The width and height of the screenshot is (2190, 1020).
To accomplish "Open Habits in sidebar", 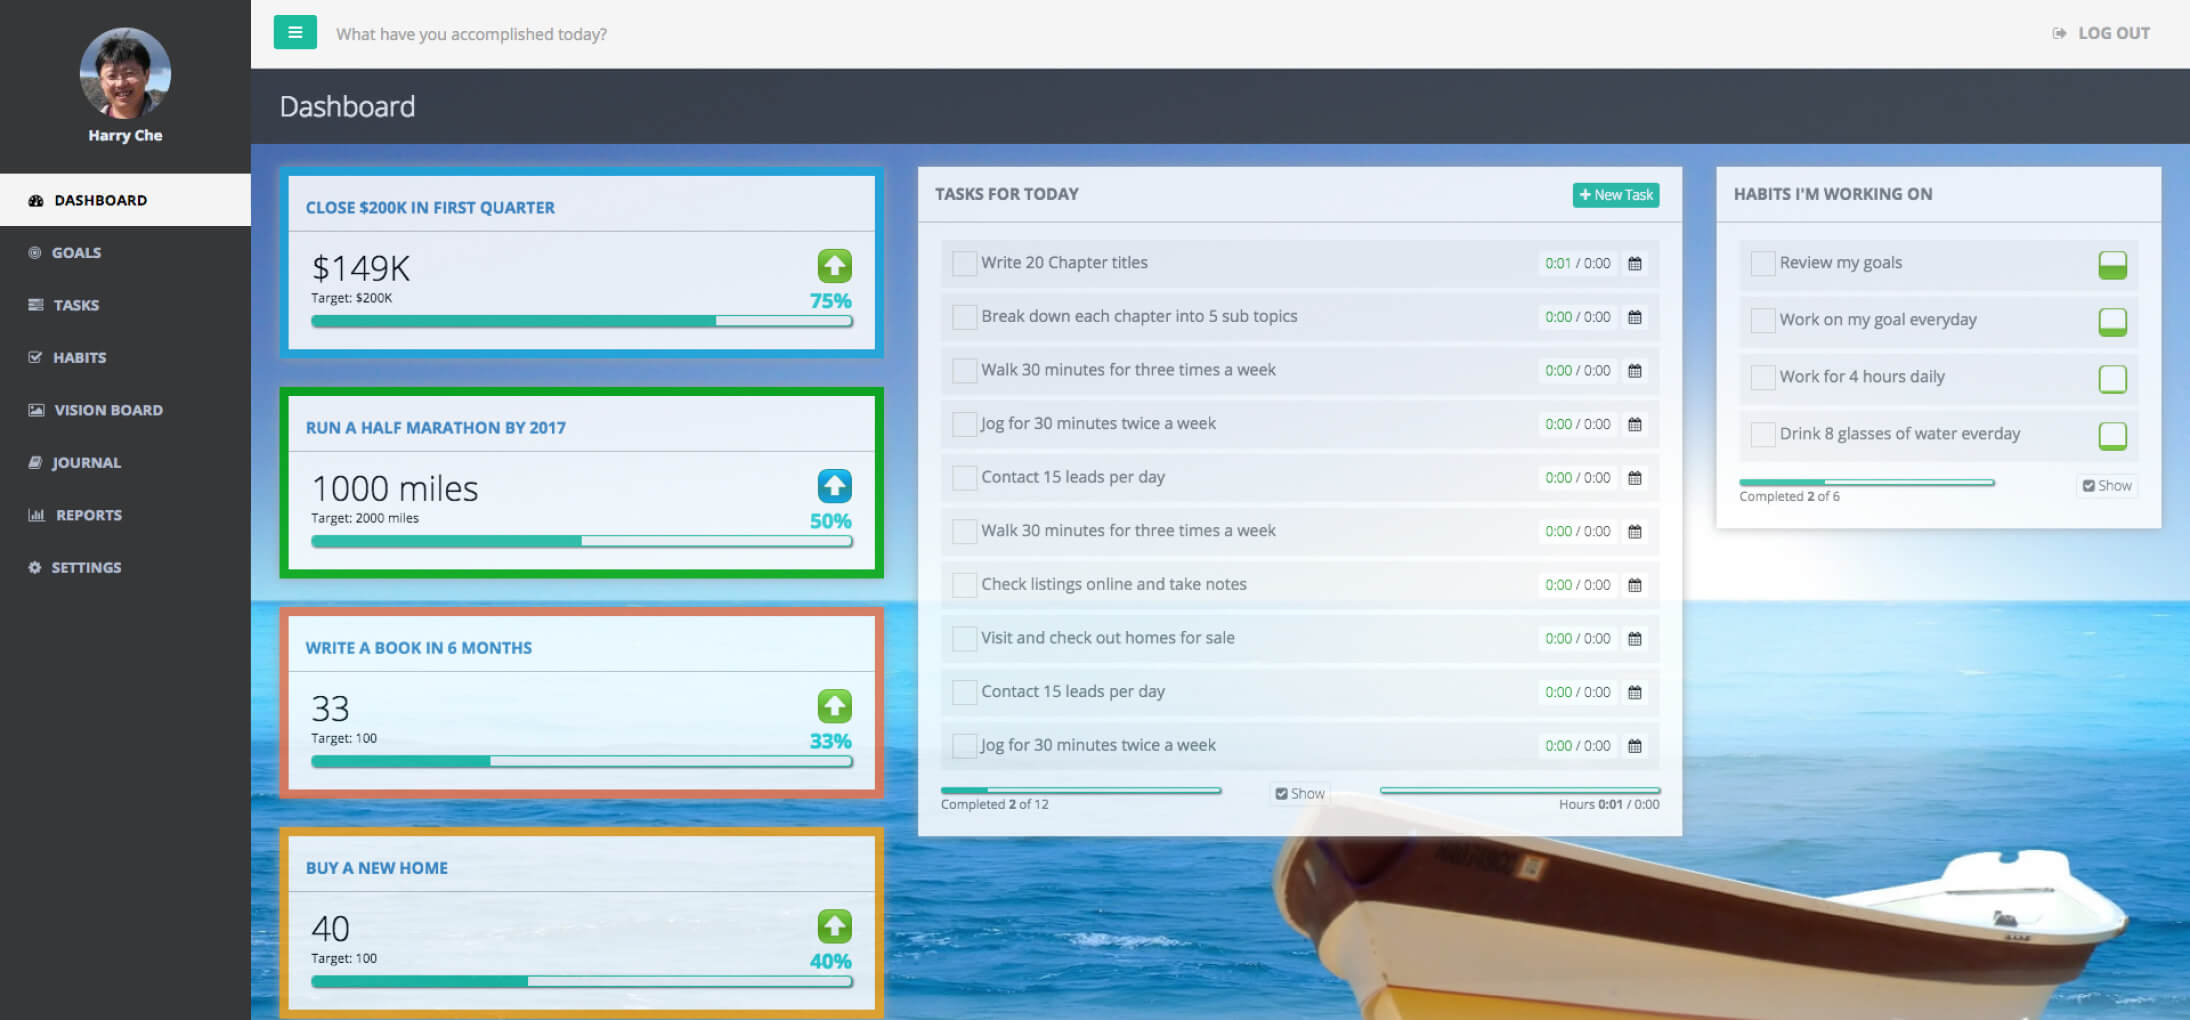I will click(125, 357).
